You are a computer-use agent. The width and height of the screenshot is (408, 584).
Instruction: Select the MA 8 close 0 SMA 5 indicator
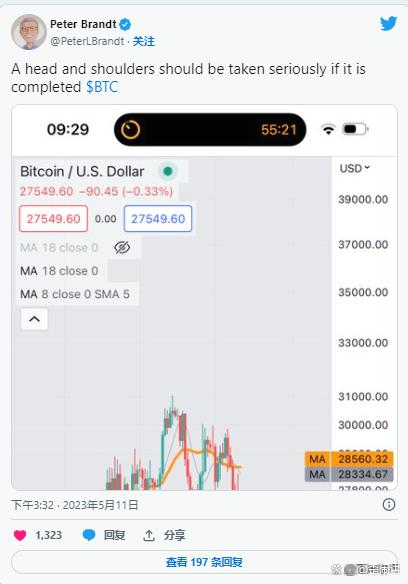click(x=75, y=294)
